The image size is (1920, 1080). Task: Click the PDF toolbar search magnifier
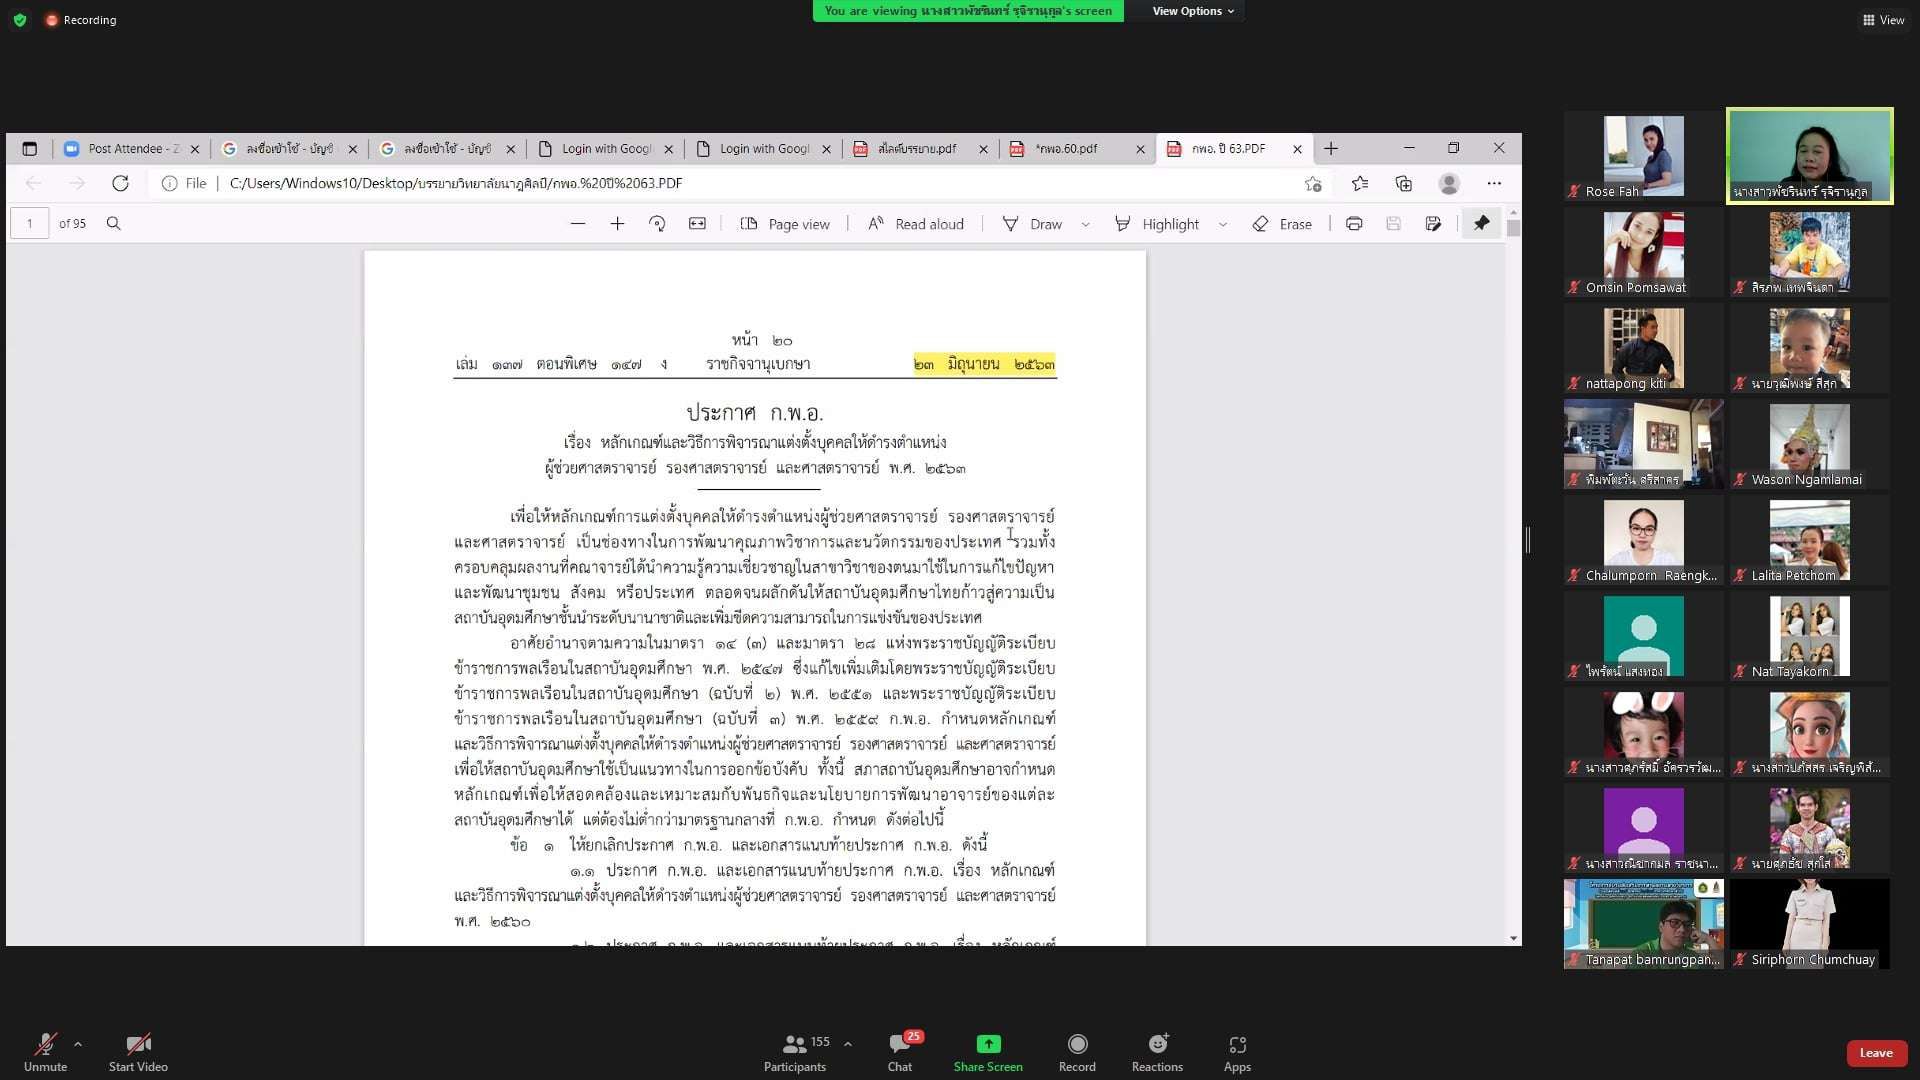coord(114,223)
